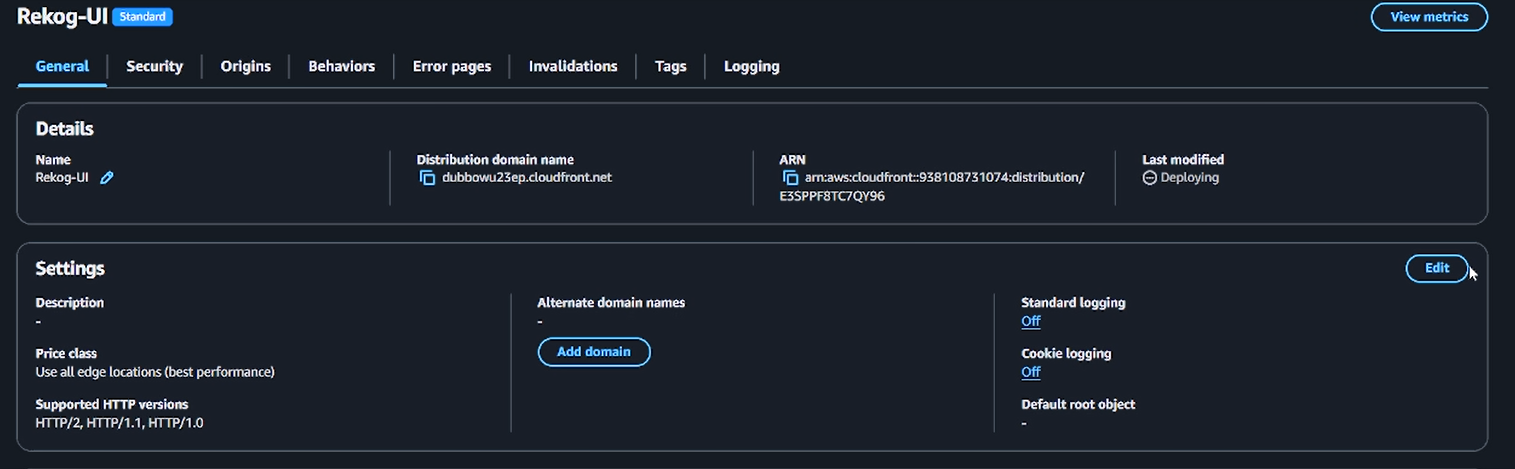
Task: Click the pencil icon next to Rekog-UI name
Action: [107, 178]
